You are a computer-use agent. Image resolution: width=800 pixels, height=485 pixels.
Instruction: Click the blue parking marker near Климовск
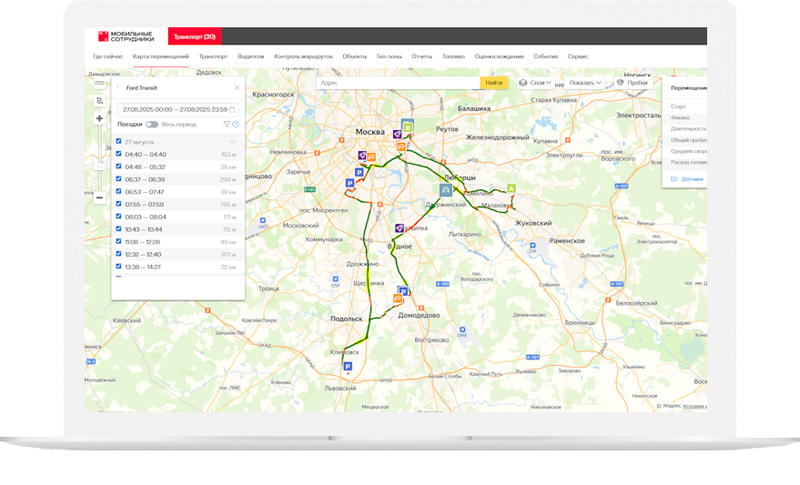coord(348,368)
